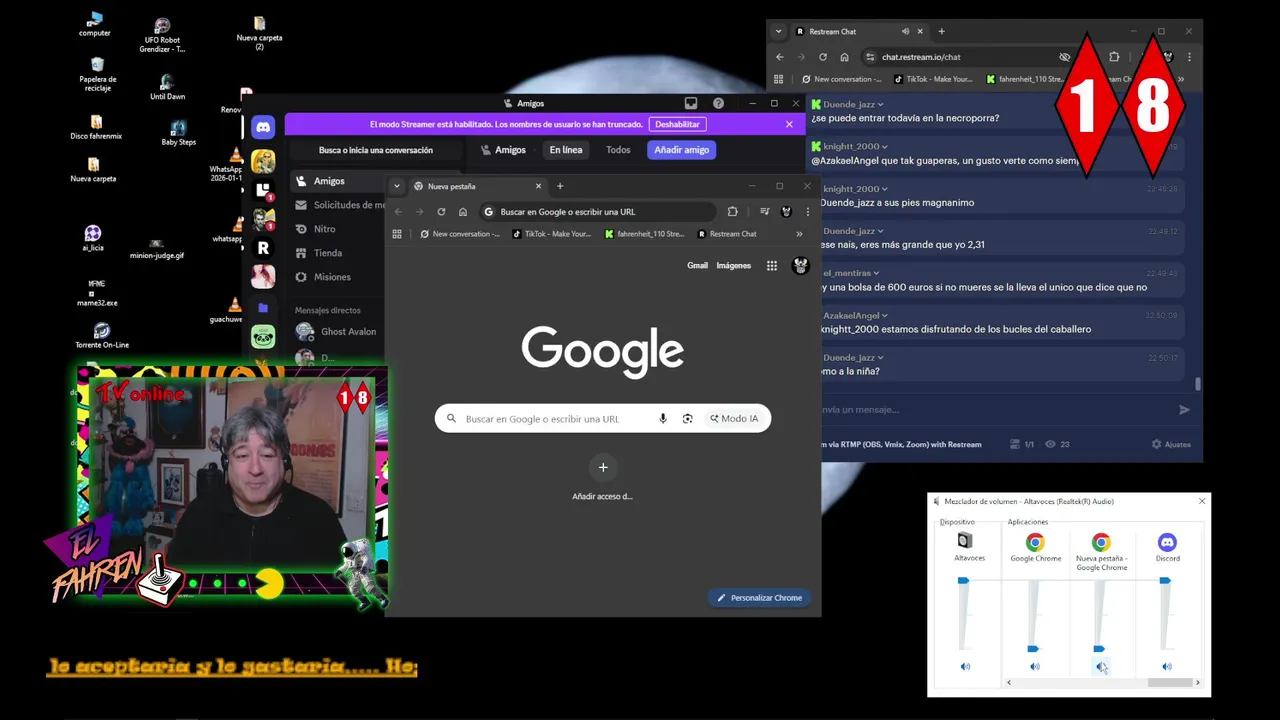Open media control icon in front Chrome toolbar
This screenshot has height=720, width=1280.
click(x=764, y=212)
